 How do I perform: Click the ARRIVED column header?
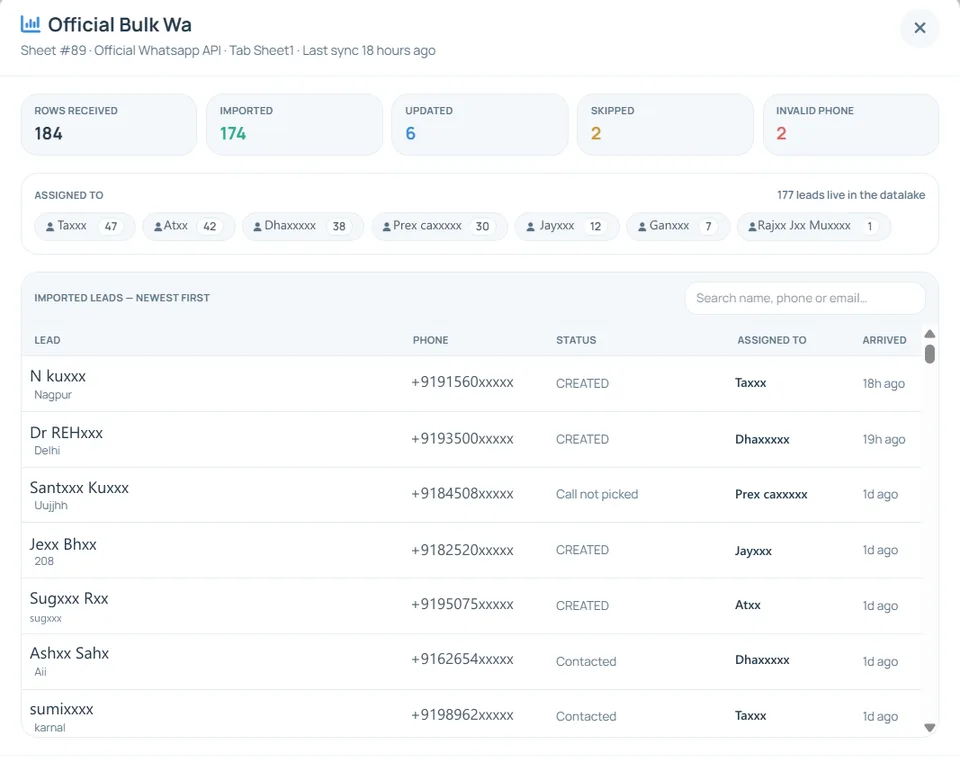[x=884, y=340]
